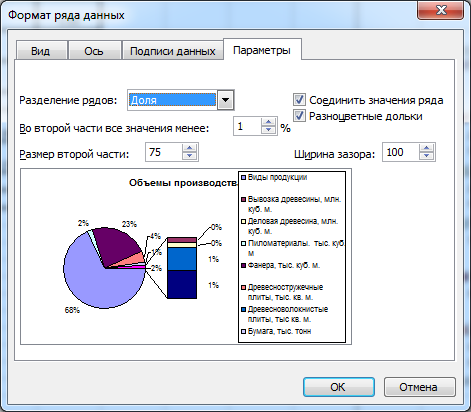
Task: Close the Формат ряда данных dialog
Action: [x=441, y=10]
